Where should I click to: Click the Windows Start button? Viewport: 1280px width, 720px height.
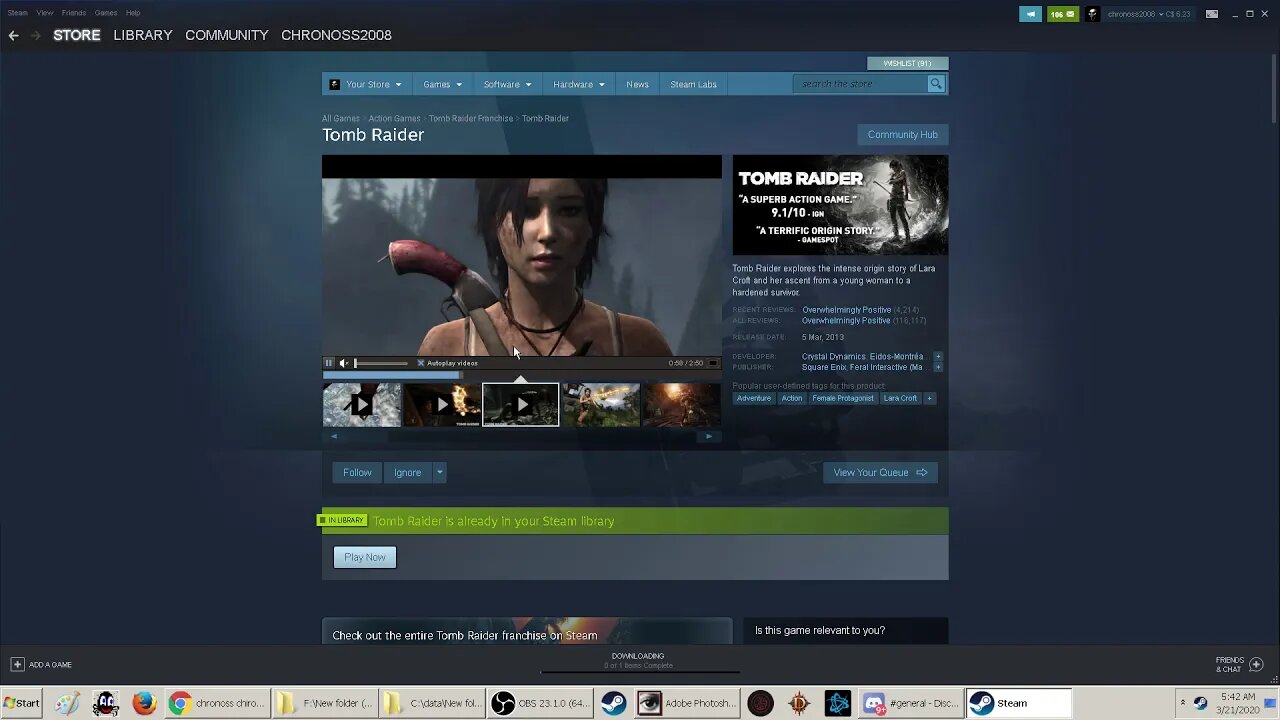click(21, 703)
